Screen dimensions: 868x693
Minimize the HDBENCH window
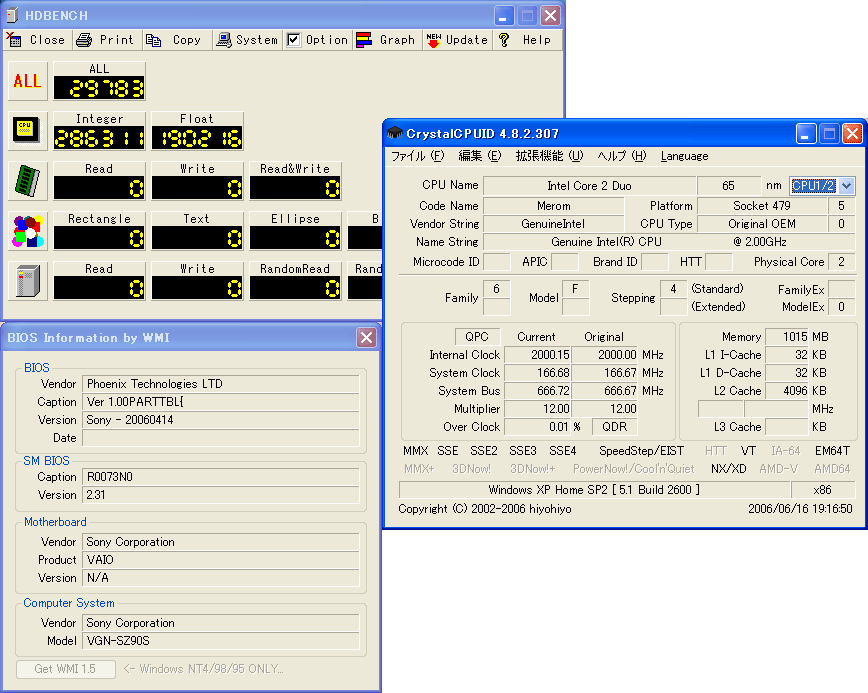point(504,15)
